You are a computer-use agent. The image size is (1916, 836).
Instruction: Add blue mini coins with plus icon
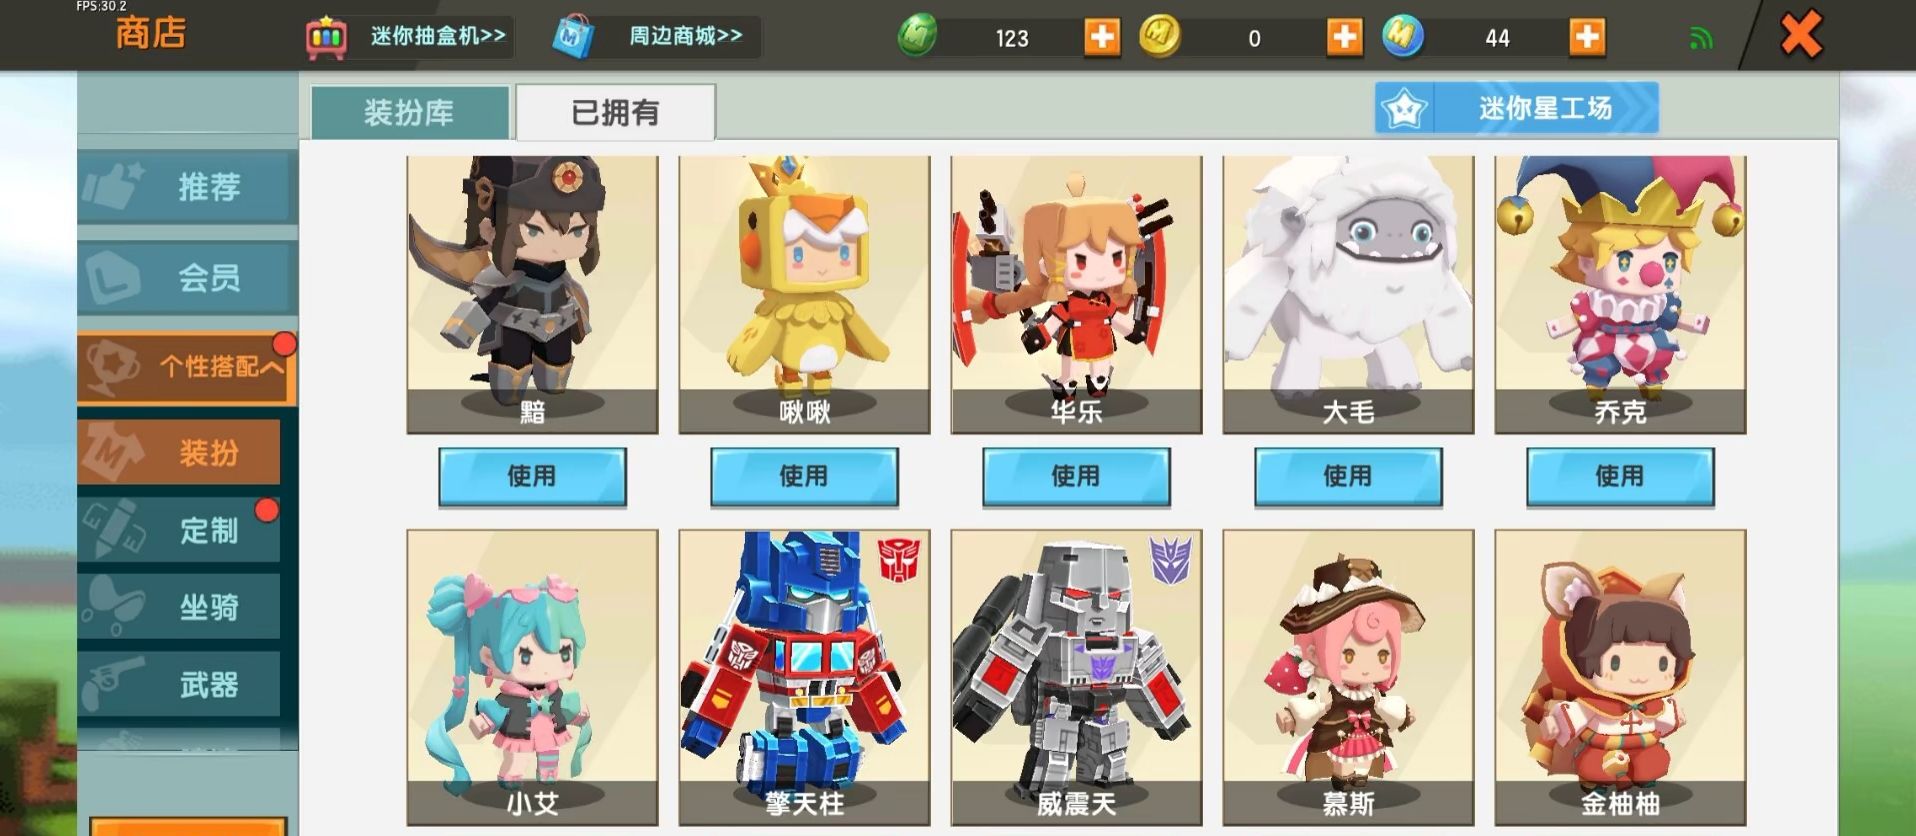point(1587,38)
